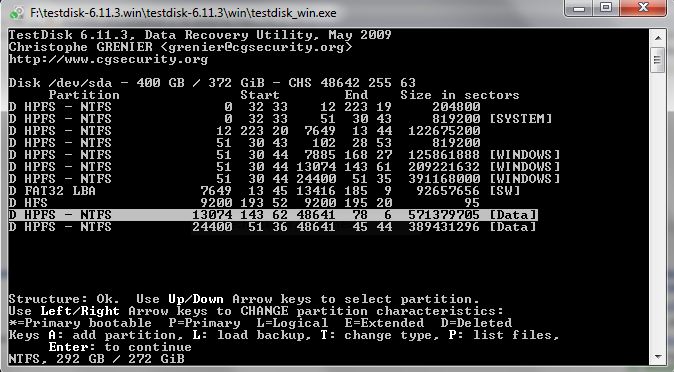674x372 pixels.
Task: Select the [WINDOWS] row with size 209221632
Action: [285, 167]
